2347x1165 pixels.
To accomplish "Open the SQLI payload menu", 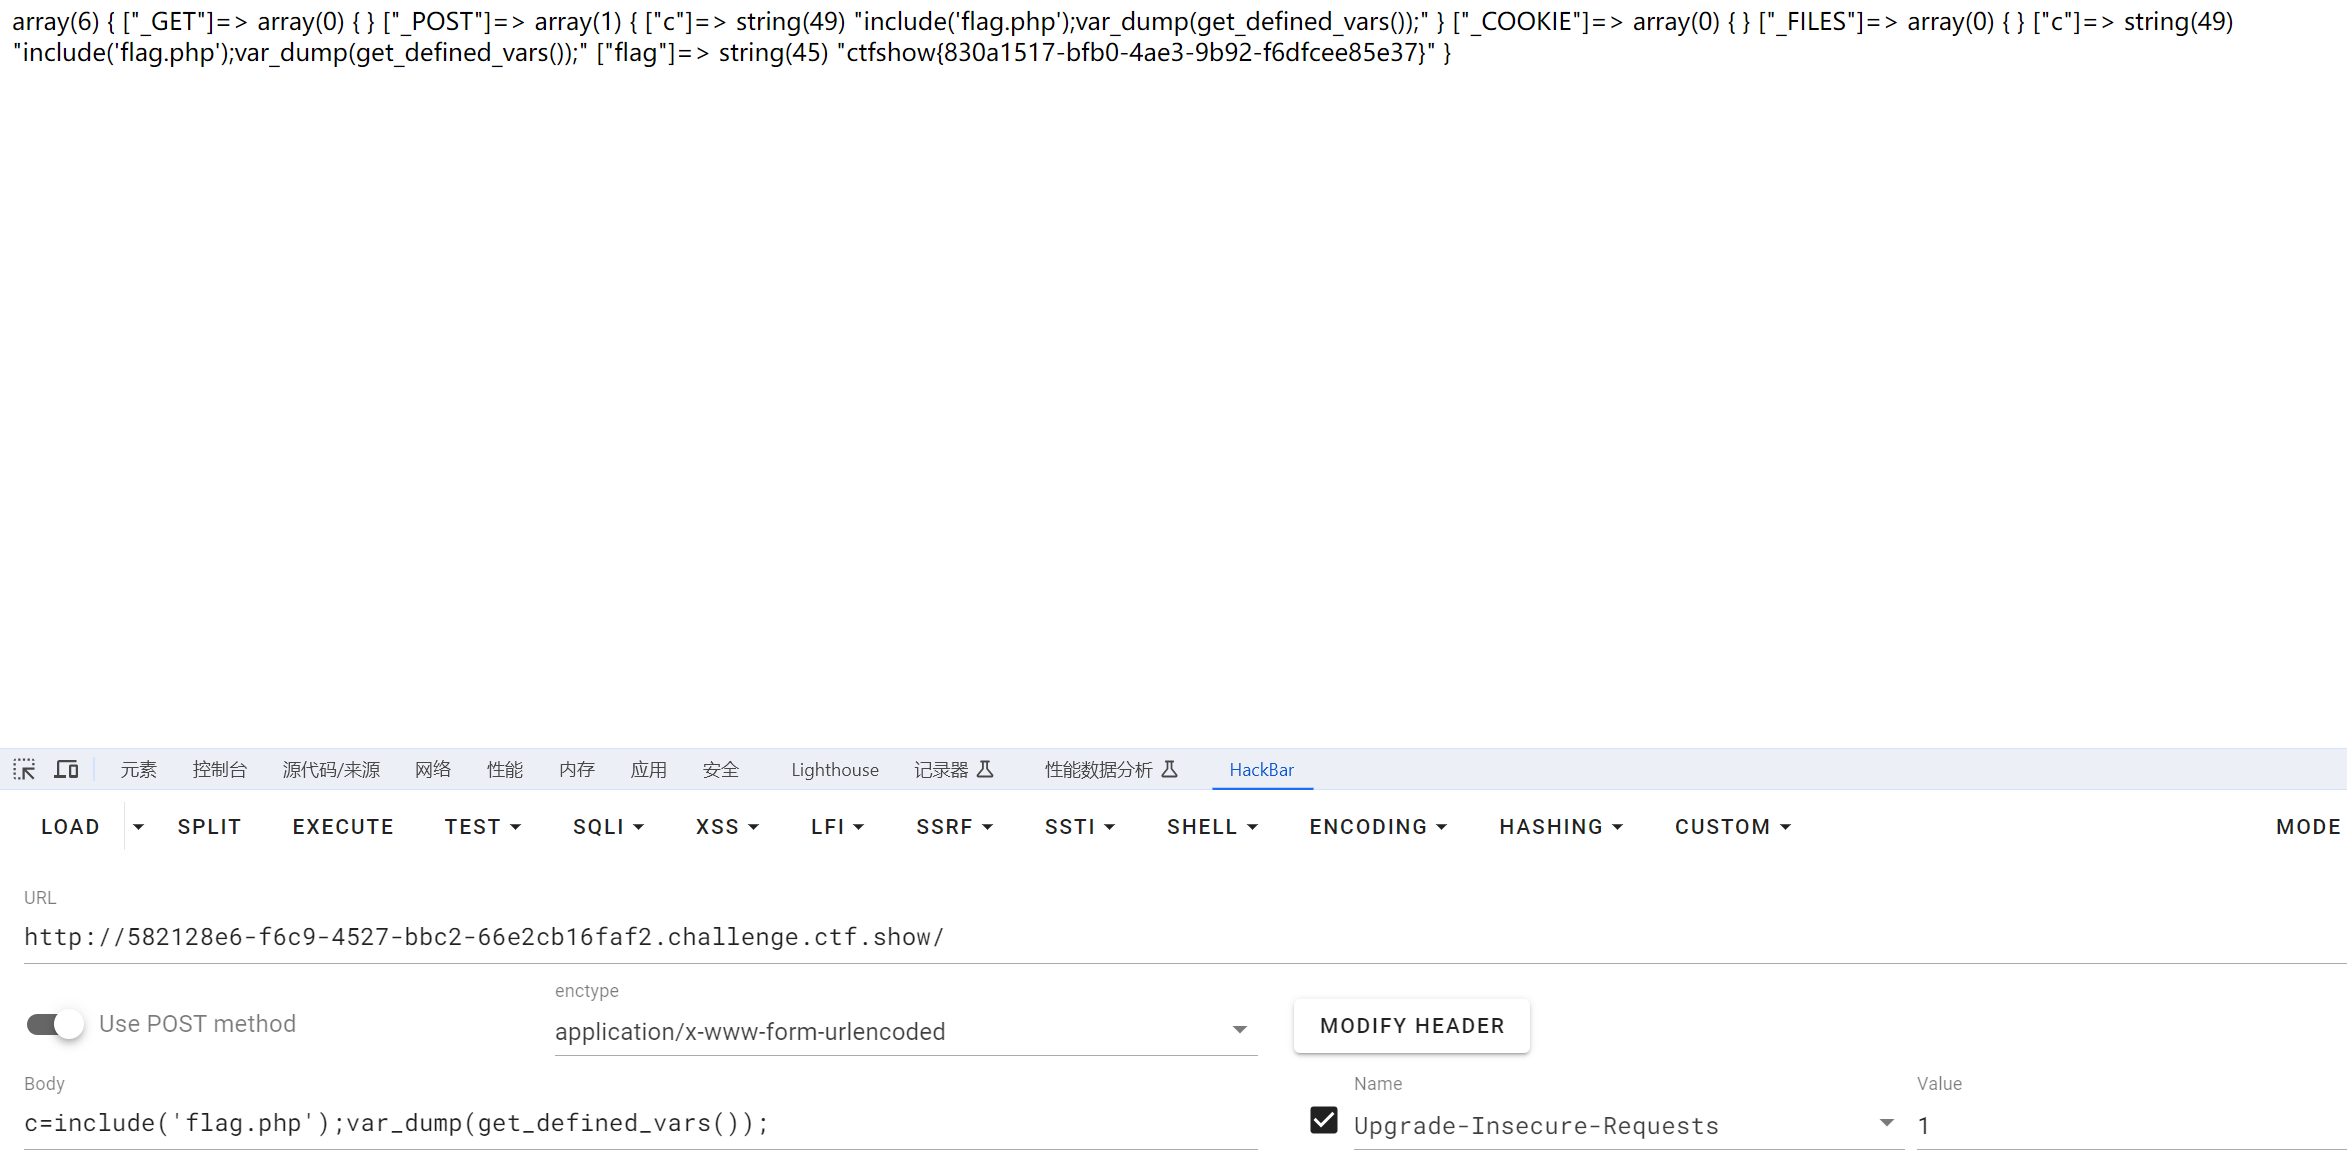I will coord(608,827).
